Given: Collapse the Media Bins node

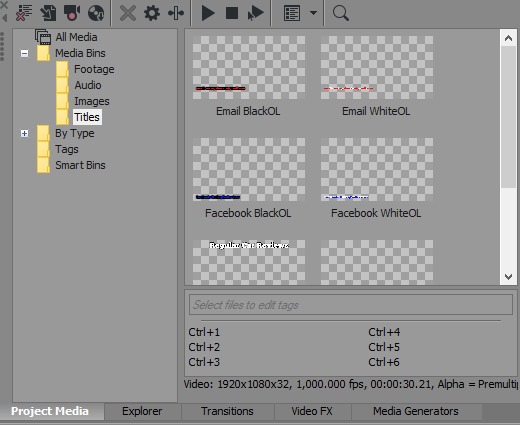Looking at the screenshot, I should coord(24,53).
